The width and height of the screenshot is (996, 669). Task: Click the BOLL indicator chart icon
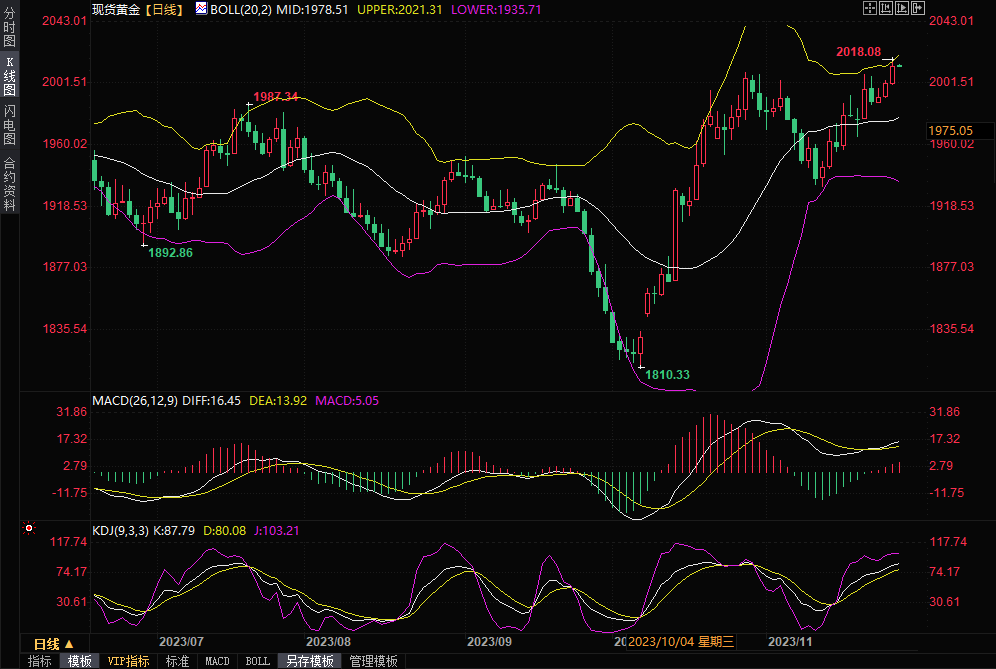(201, 8)
